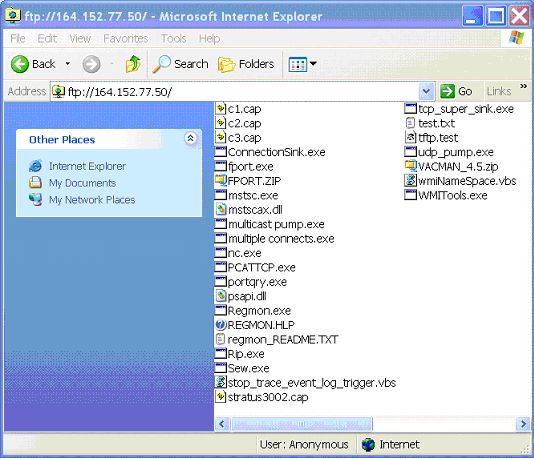The height and width of the screenshot is (459, 534).
Task: Expand the Views dropdown arrow
Action: pos(313,64)
